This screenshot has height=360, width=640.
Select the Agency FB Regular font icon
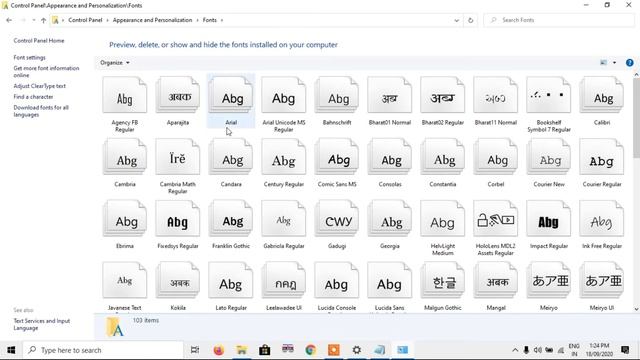[x=124, y=96]
